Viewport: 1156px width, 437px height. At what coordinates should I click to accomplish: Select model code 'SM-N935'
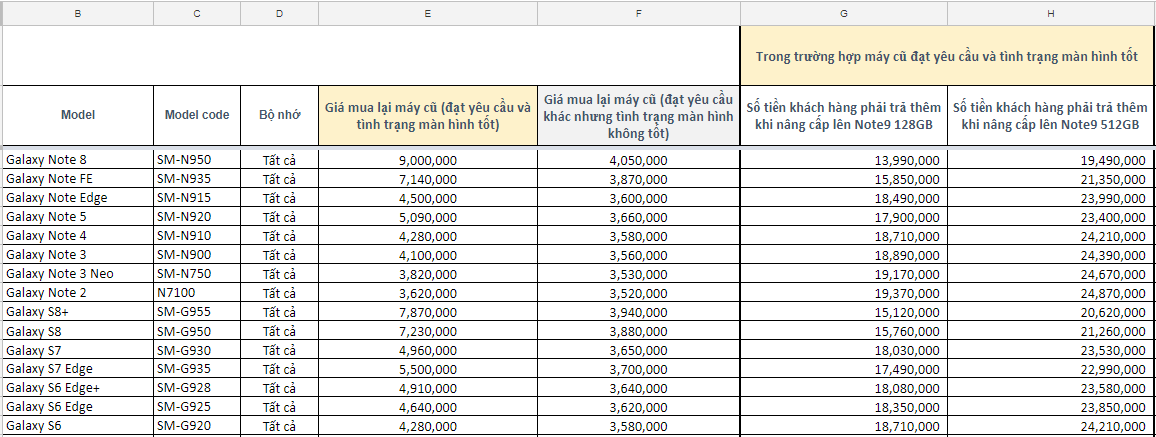197,178
